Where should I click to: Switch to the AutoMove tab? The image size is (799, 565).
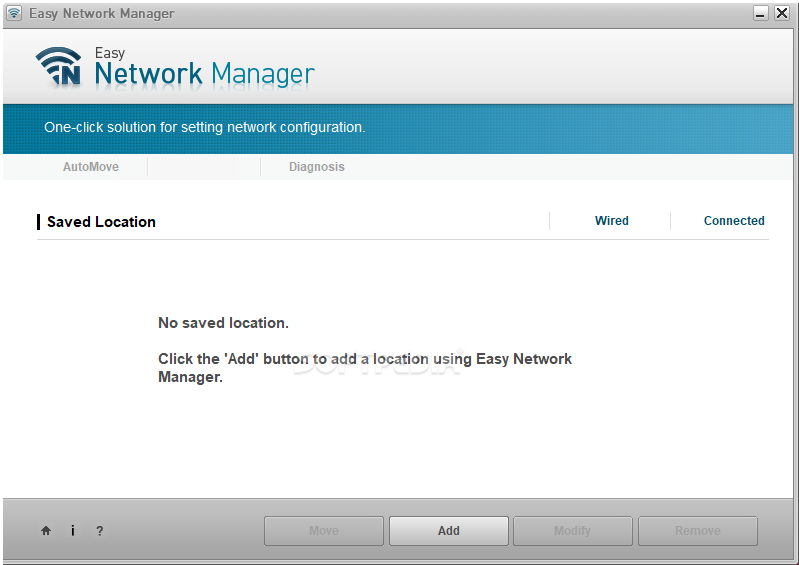pos(91,167)
